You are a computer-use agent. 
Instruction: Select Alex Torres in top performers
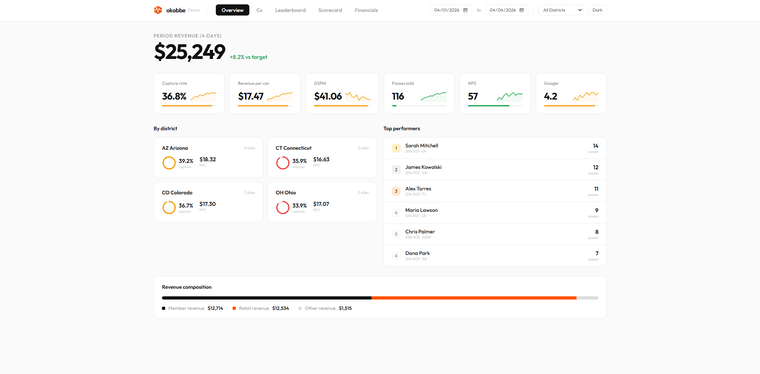click(x=495, y=191)
